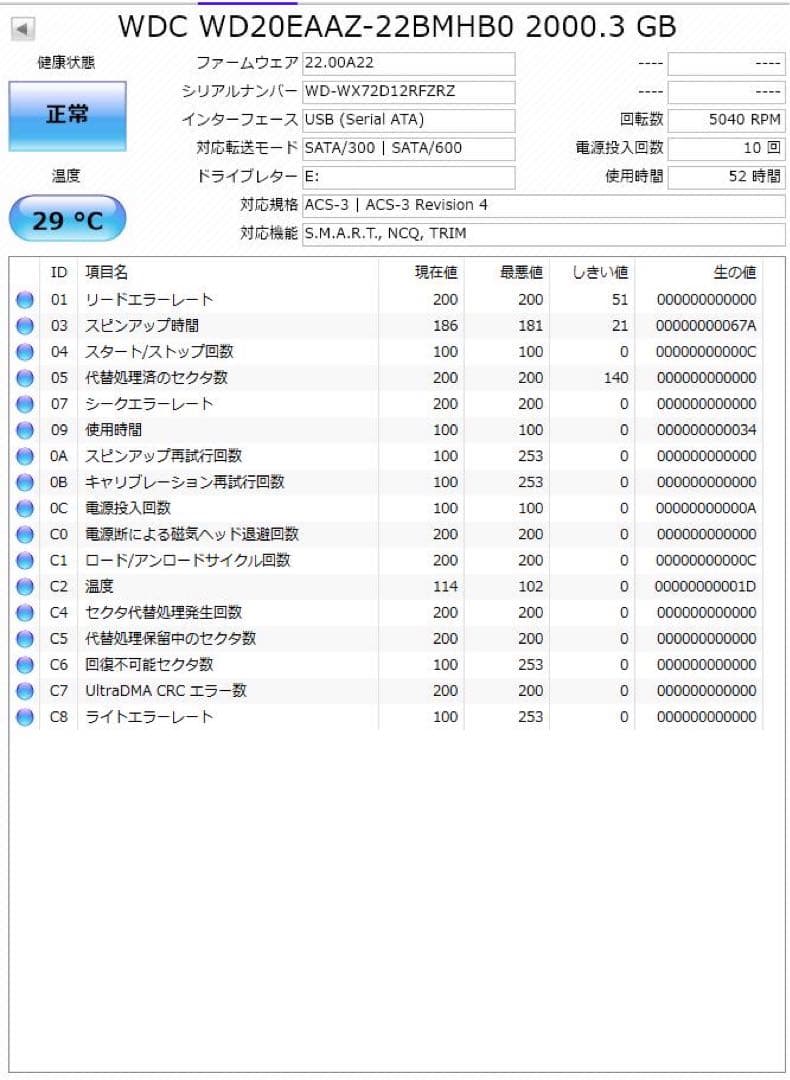The image size is (790, 1080).
Task: Click the standard field ACS-3 Revision 4
Action: pos(543,205)
